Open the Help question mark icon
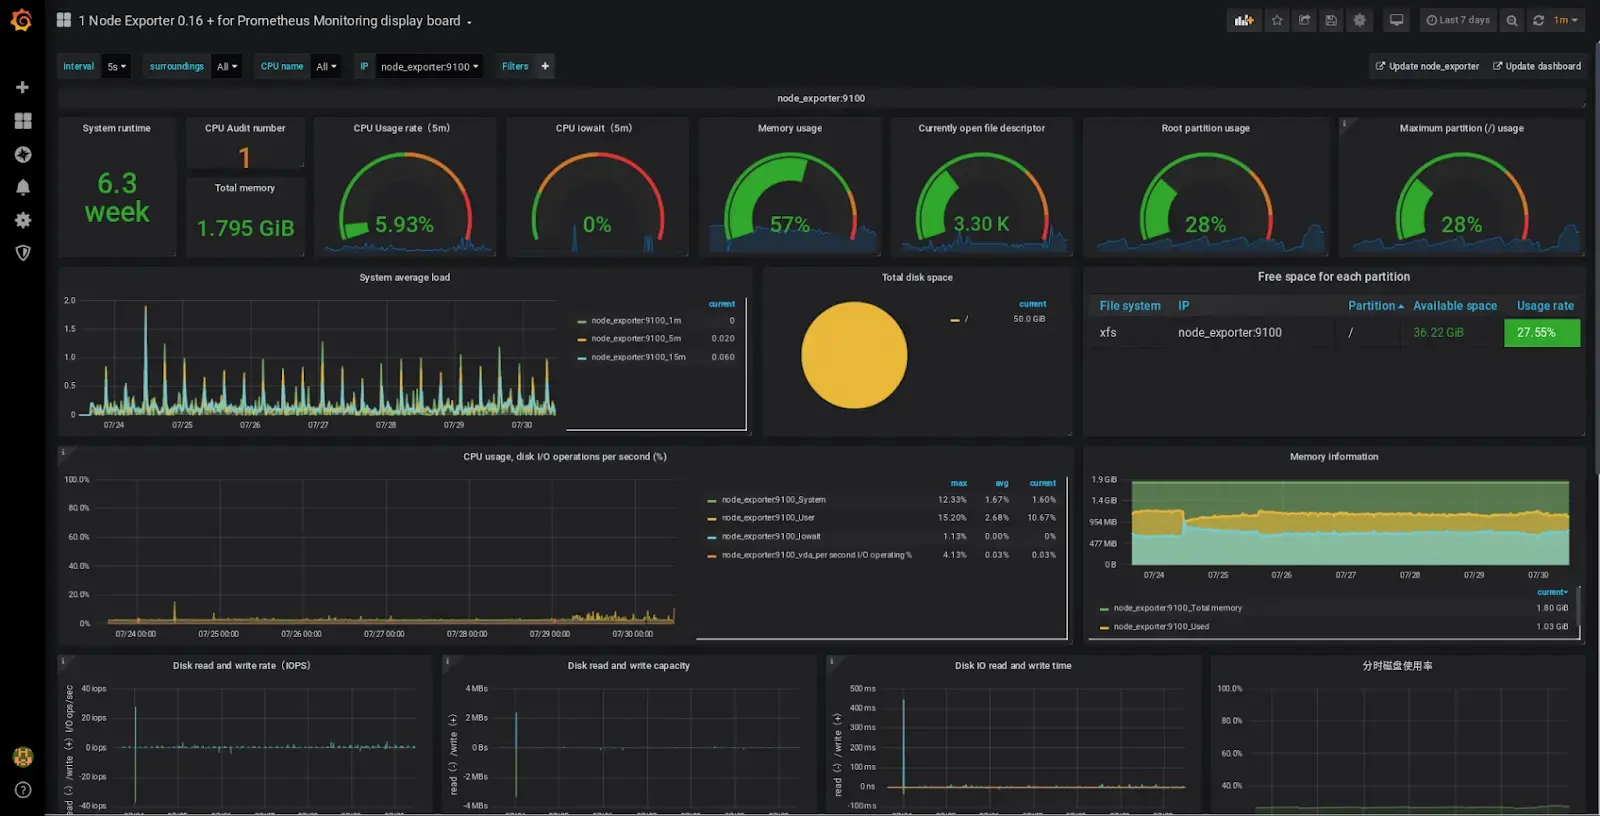Image resolution: width=1600 pixels, height=816 pixels. point(22,790)
